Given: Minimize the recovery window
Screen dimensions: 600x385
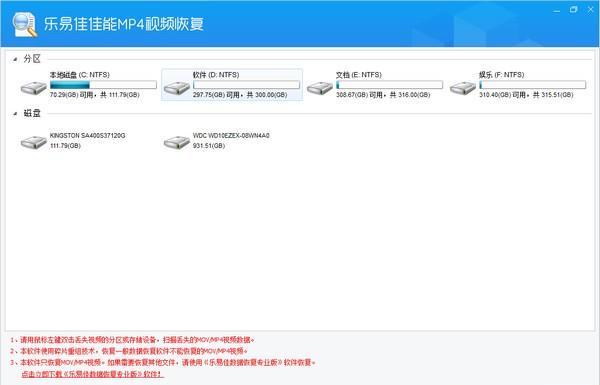Looking at the screenshot, I should 556,11.
